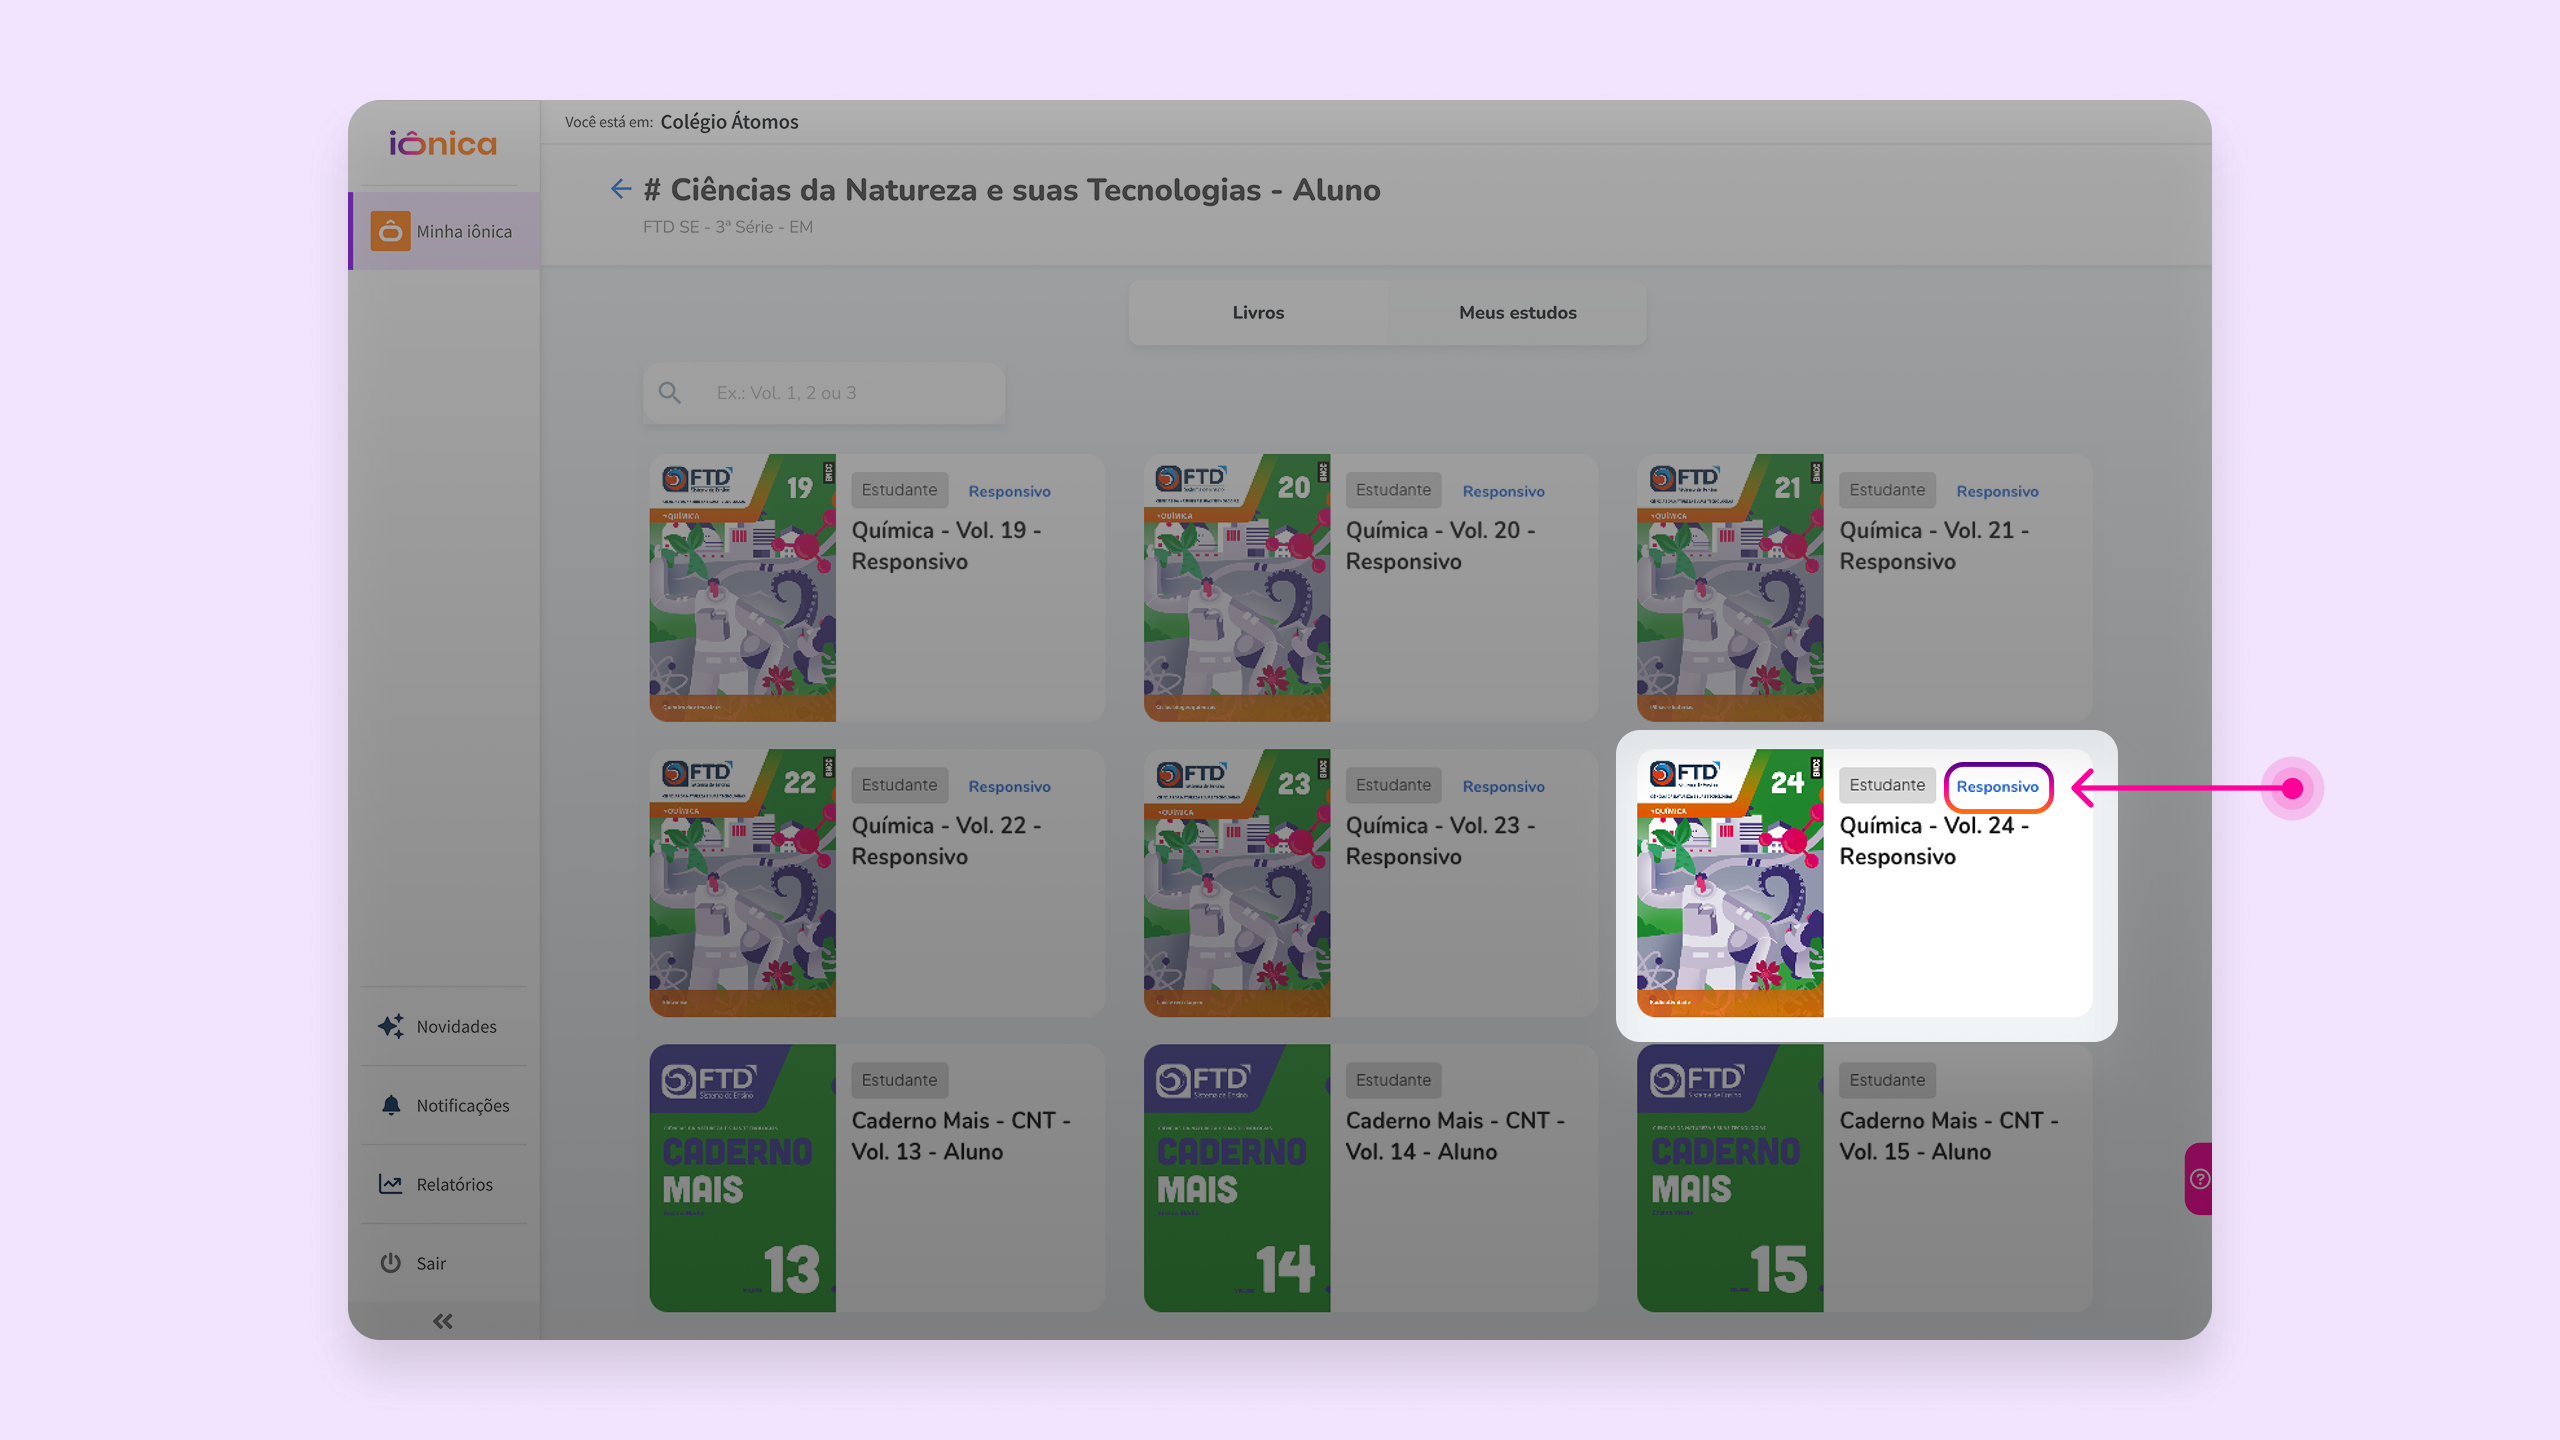Viewport: 2560px width, 1440px height.
Task: Go back using the left arrow
Action: [x=621, y=189]
